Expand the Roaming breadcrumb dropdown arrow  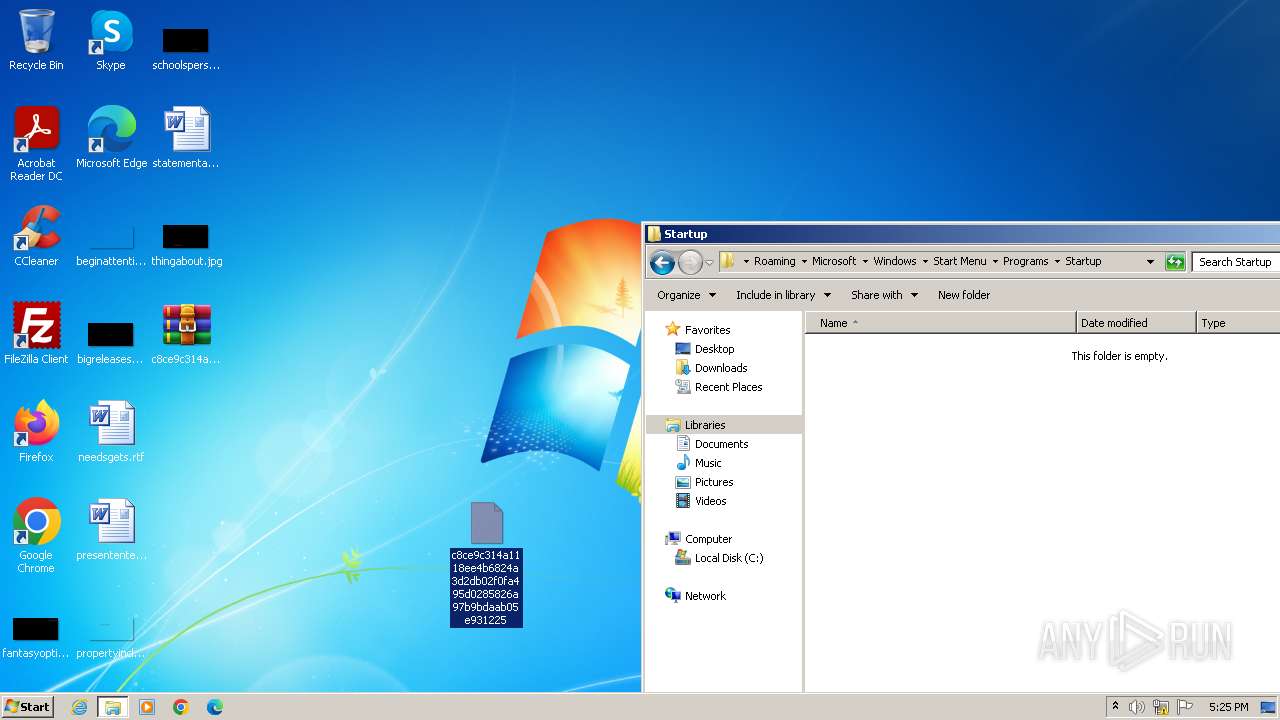804,262
